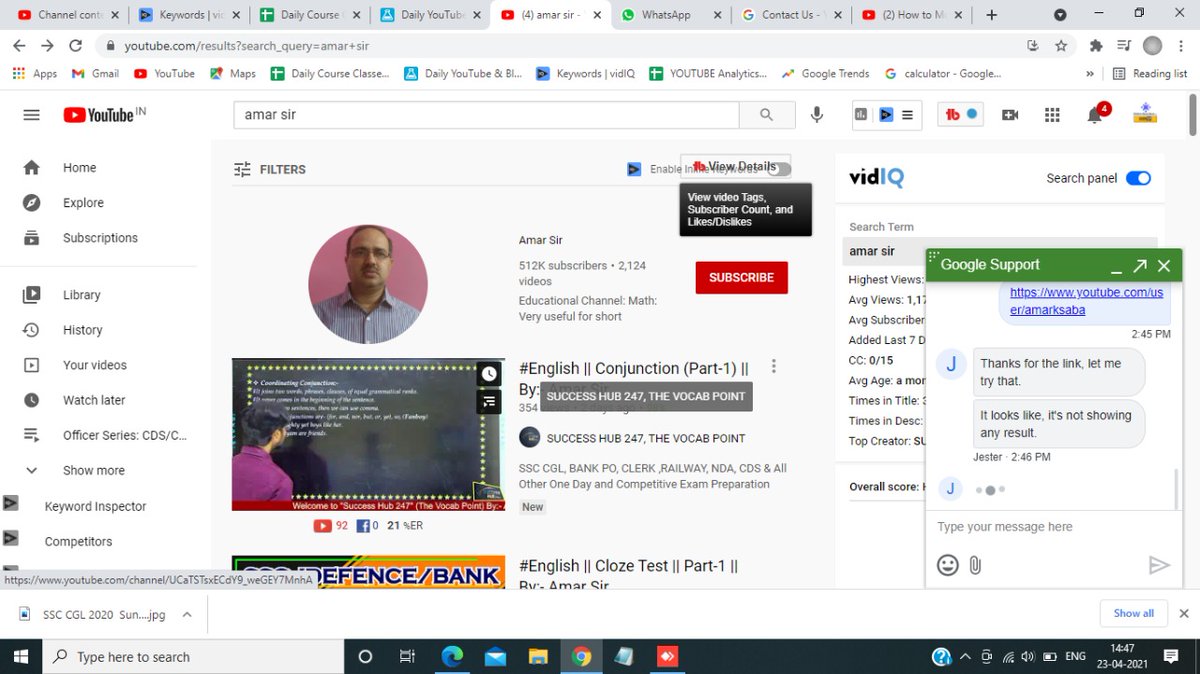The height and width of the screenshot is (674, 1200).
Task: Switch to the WhatsApp tab
Action: (x=669, y=15)
